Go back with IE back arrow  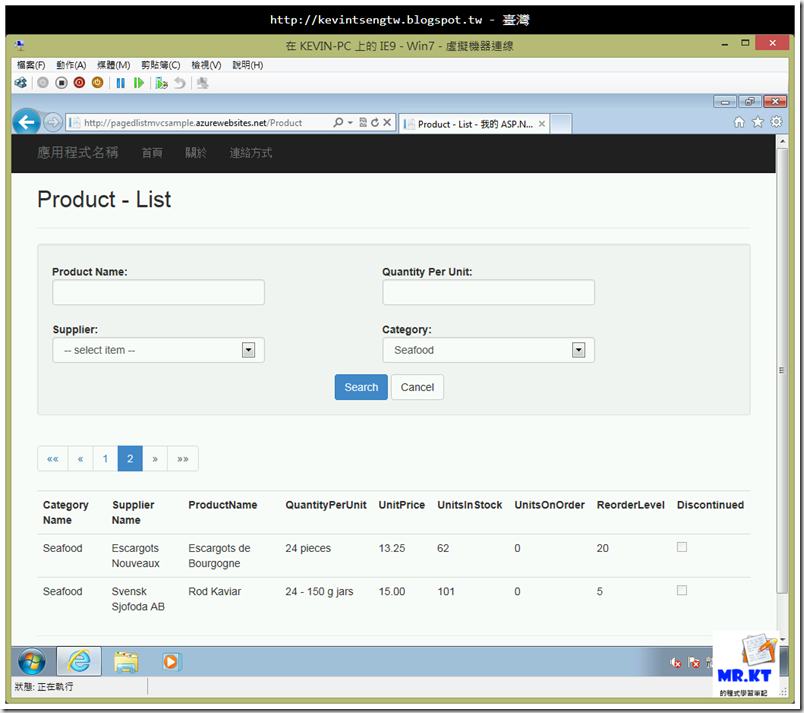[26, 122]
